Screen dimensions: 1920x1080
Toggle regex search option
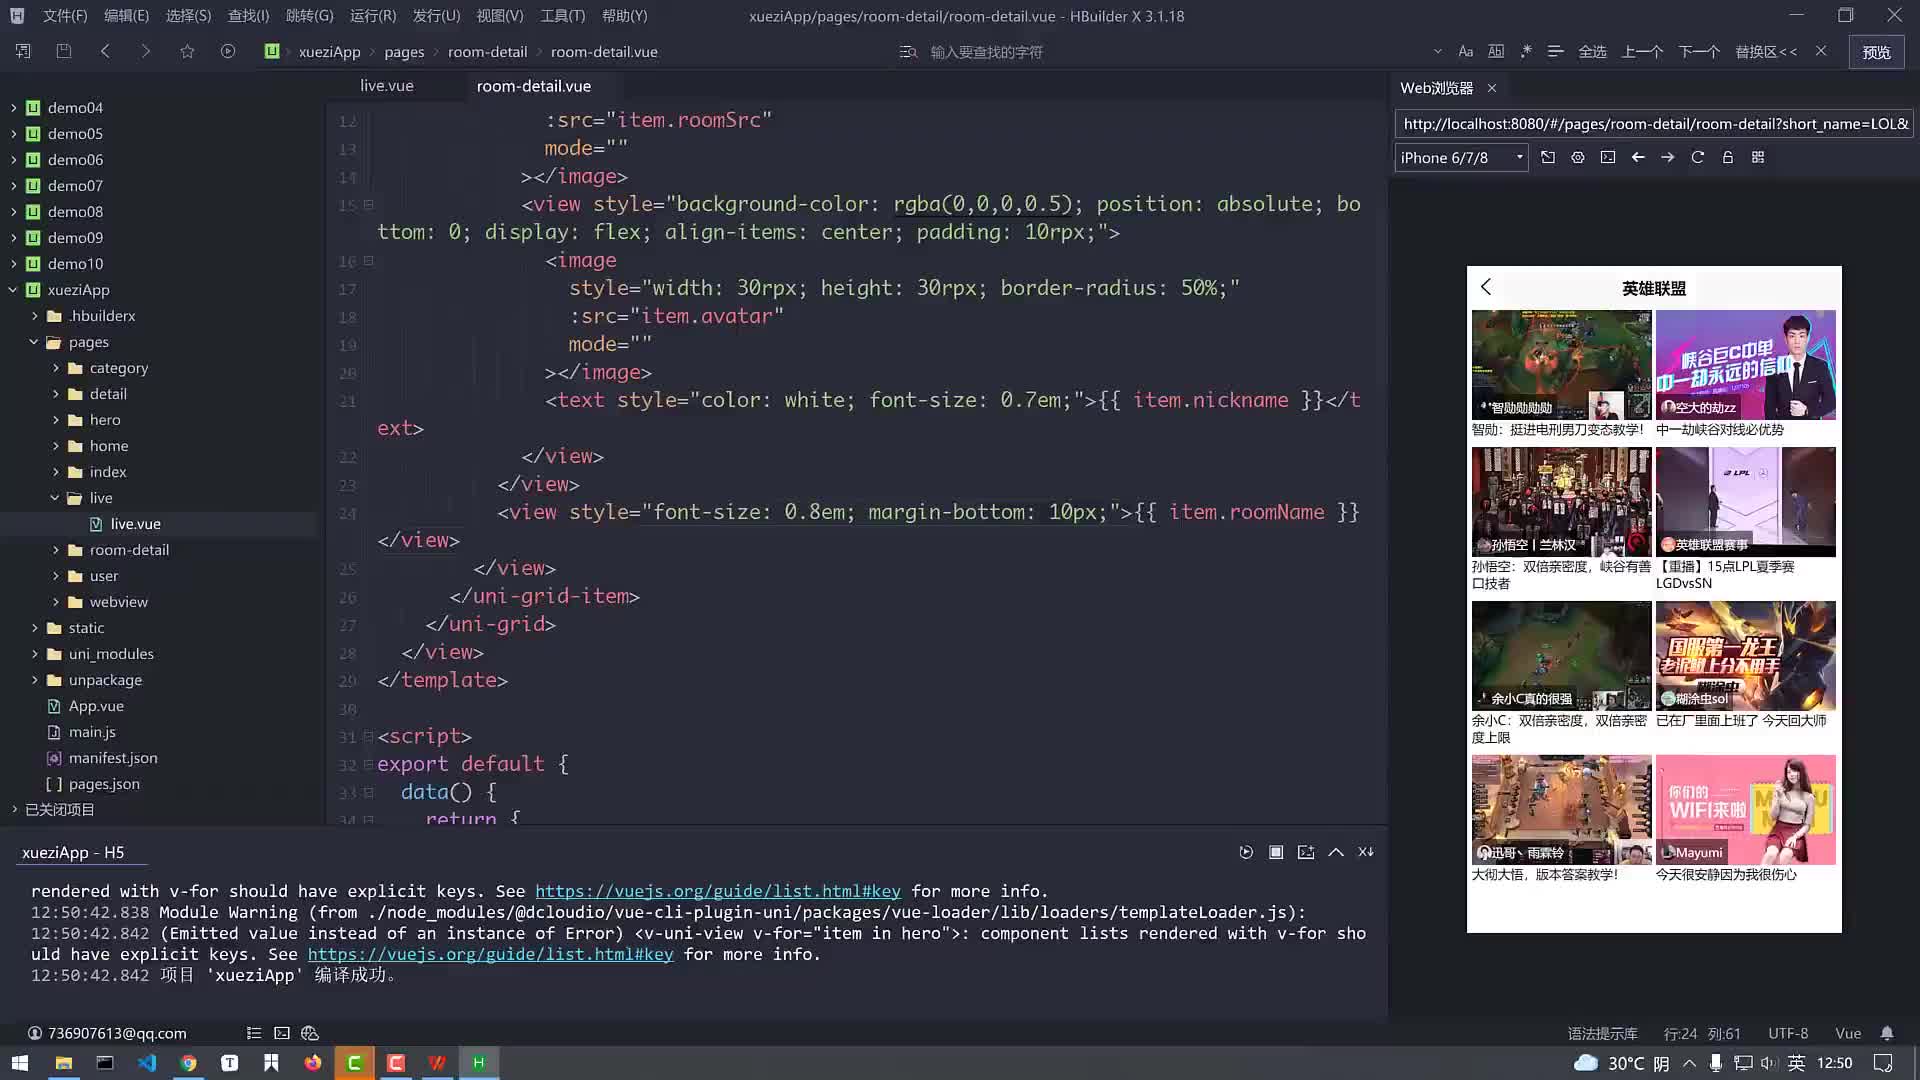click(1526, 51)
